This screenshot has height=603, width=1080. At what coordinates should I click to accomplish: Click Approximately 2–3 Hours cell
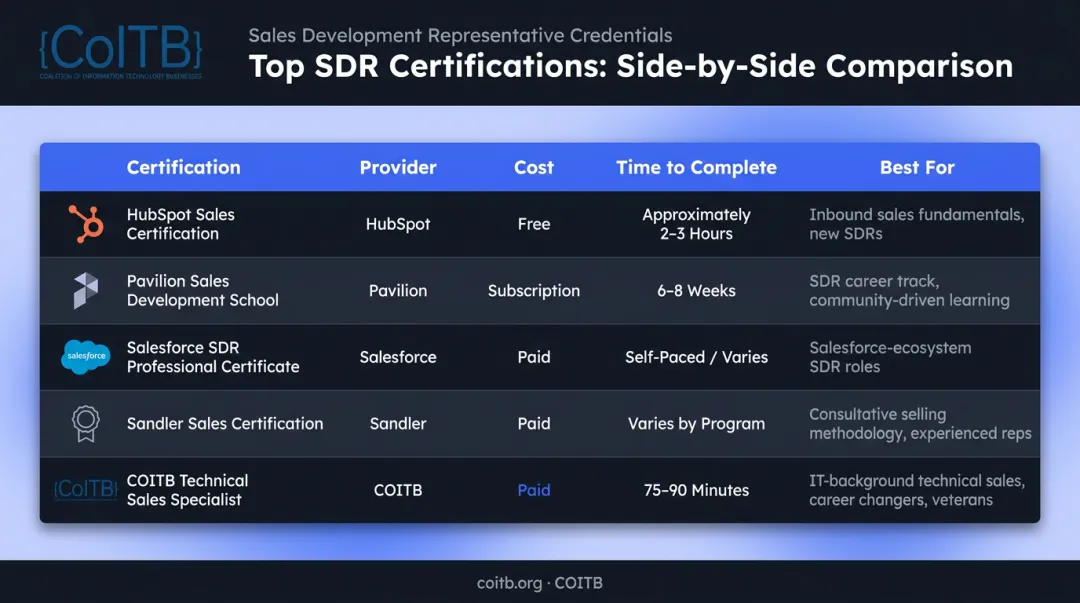(696, 224)
